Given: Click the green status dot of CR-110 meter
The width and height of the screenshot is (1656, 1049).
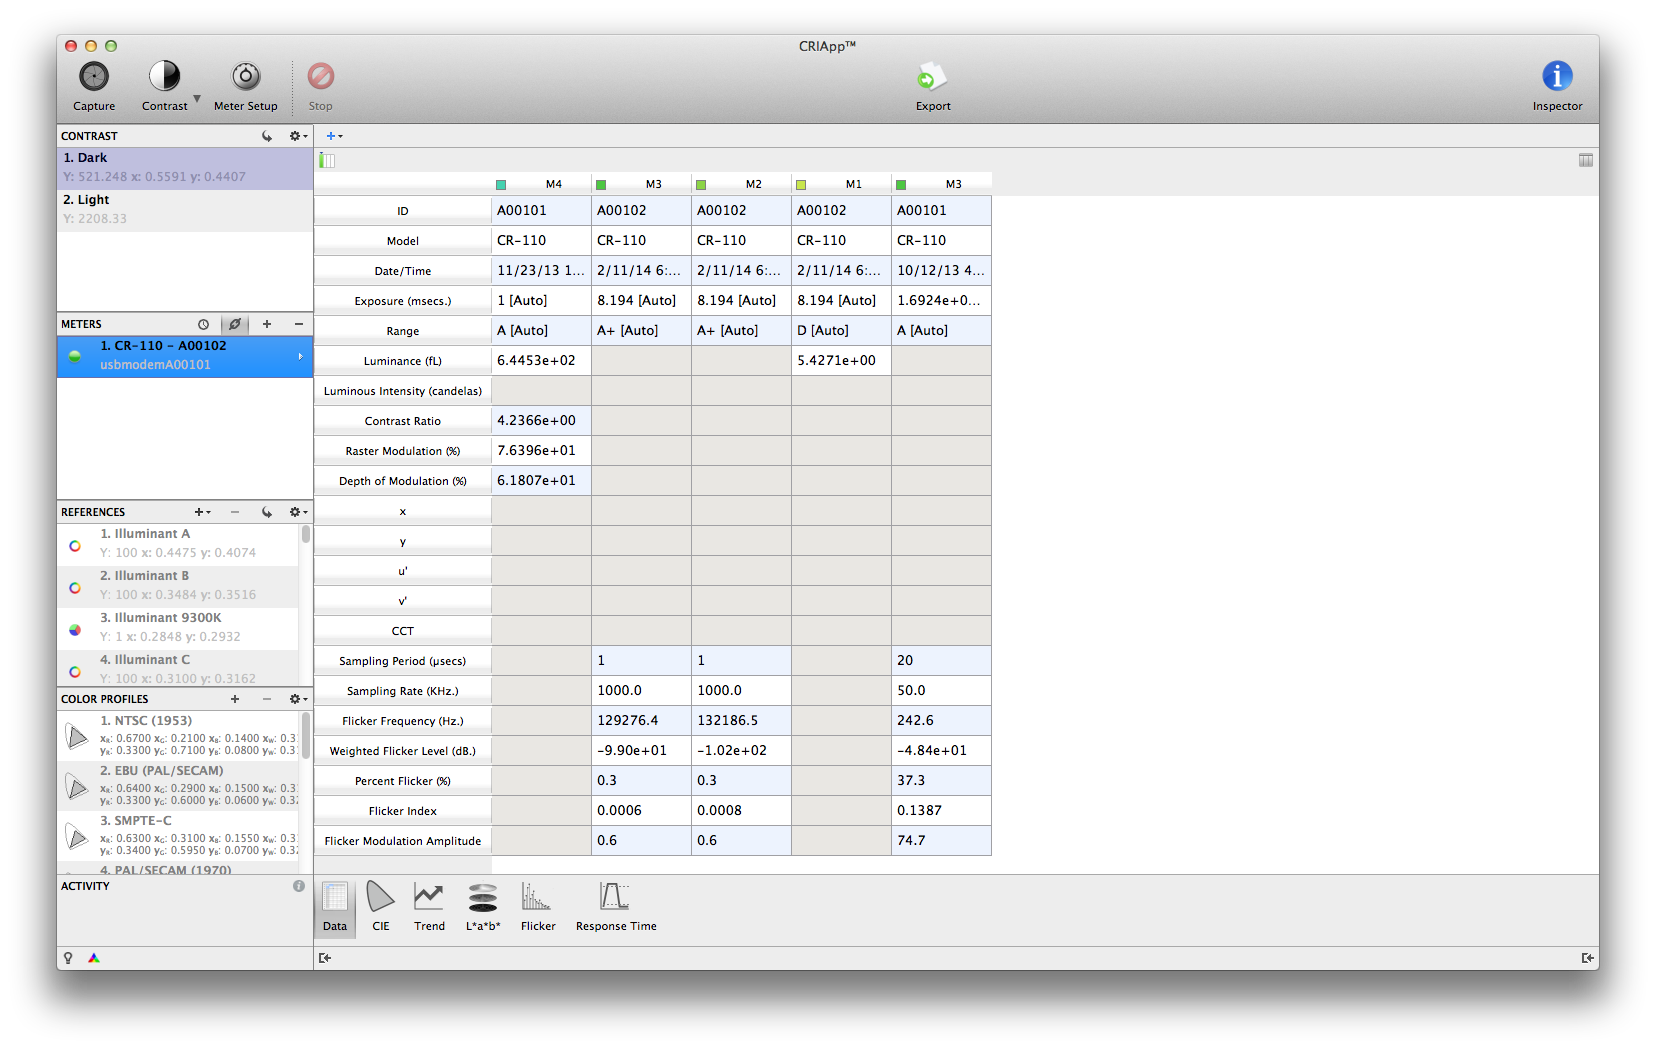Looking at the screenshot, I should (x=75, y=356).
